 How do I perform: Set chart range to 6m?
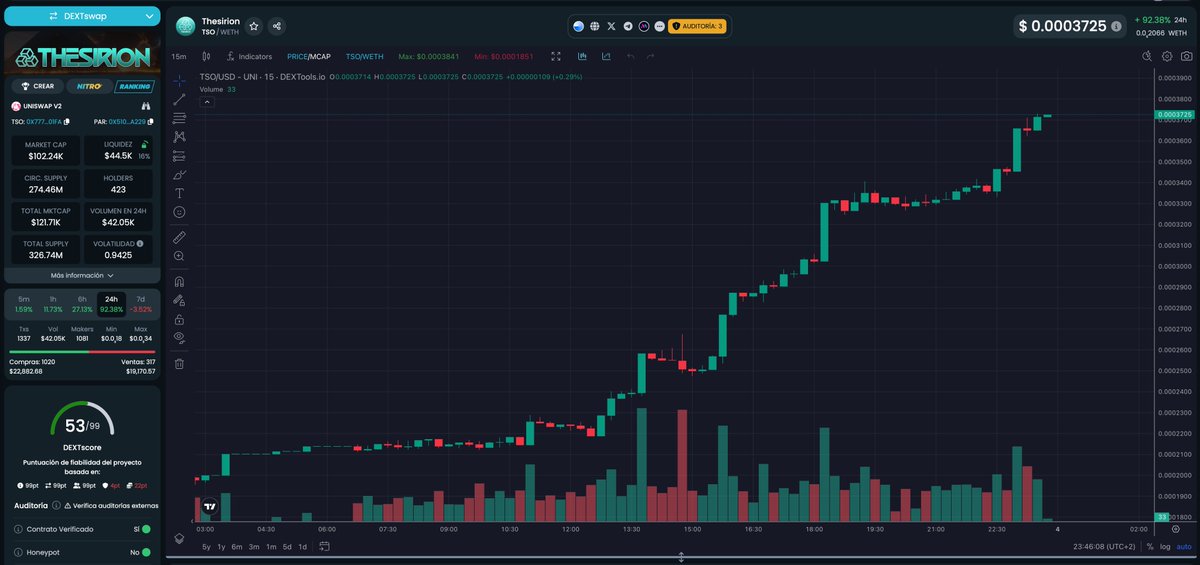click(237, 547)
